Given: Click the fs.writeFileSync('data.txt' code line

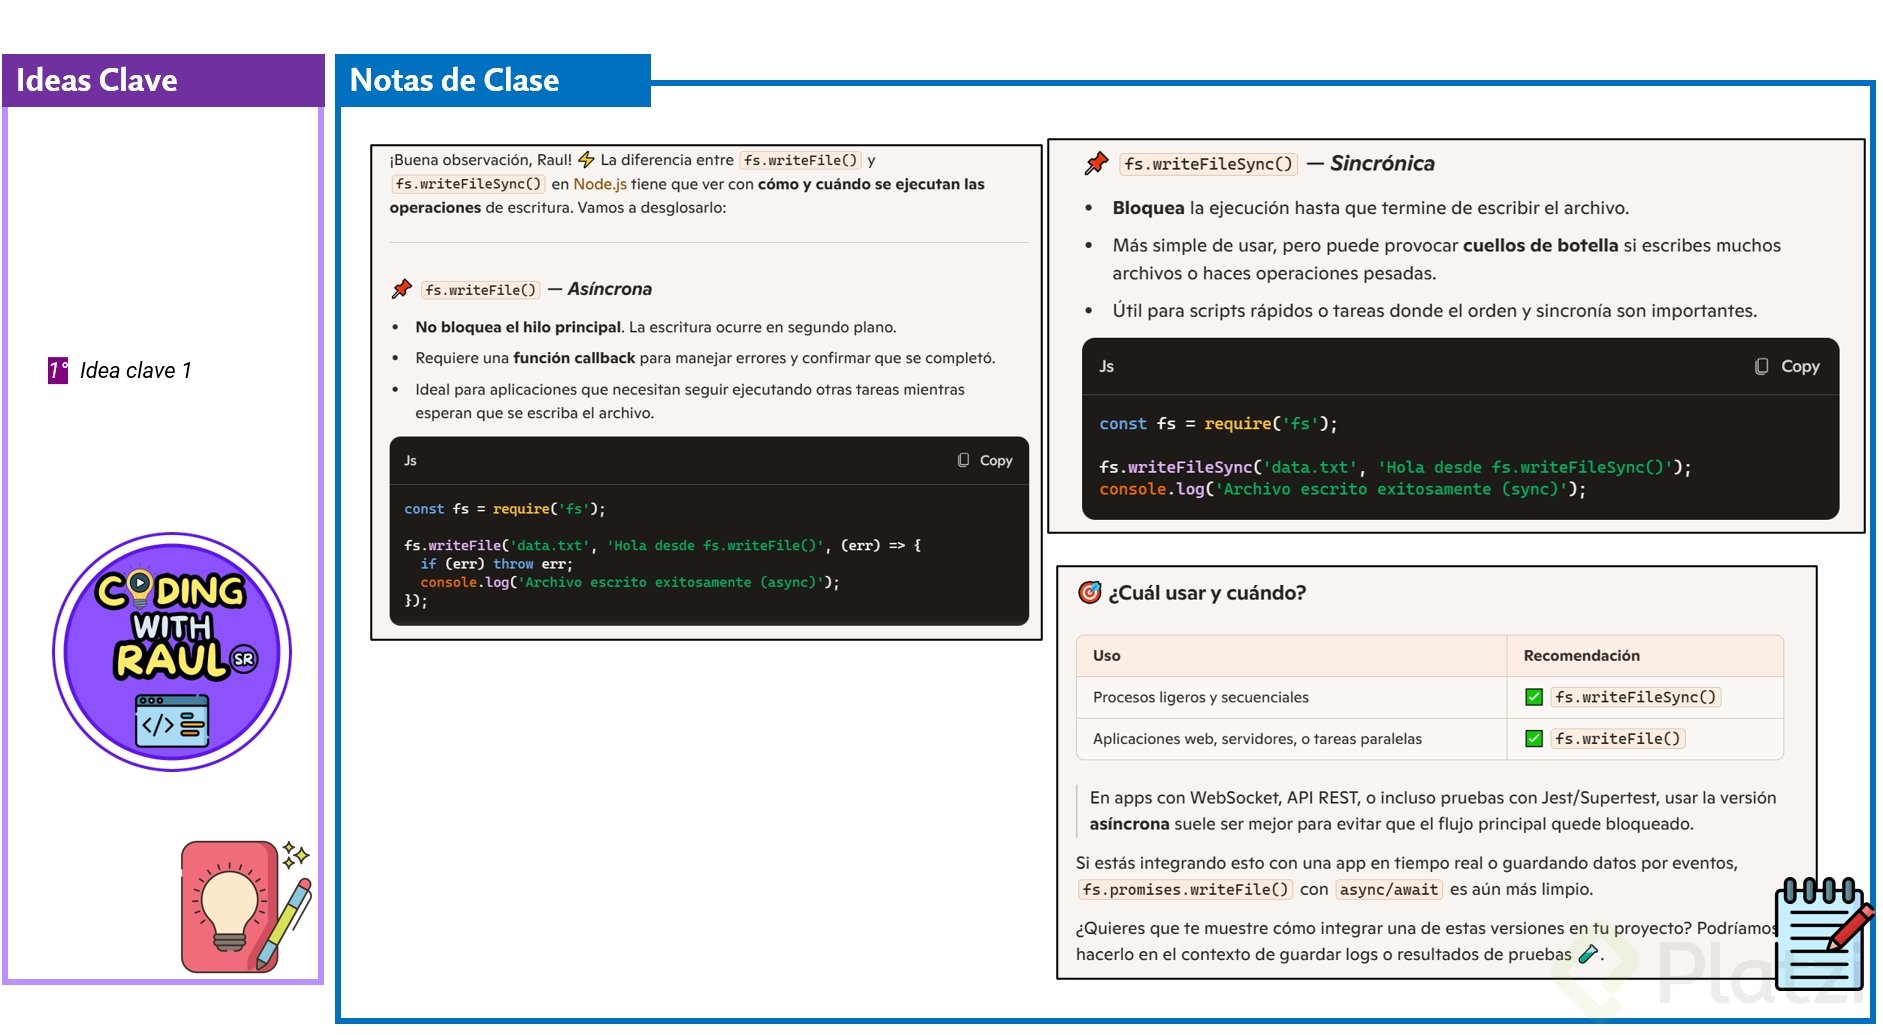Looking at the screenshot, I should click(1396, 467).
